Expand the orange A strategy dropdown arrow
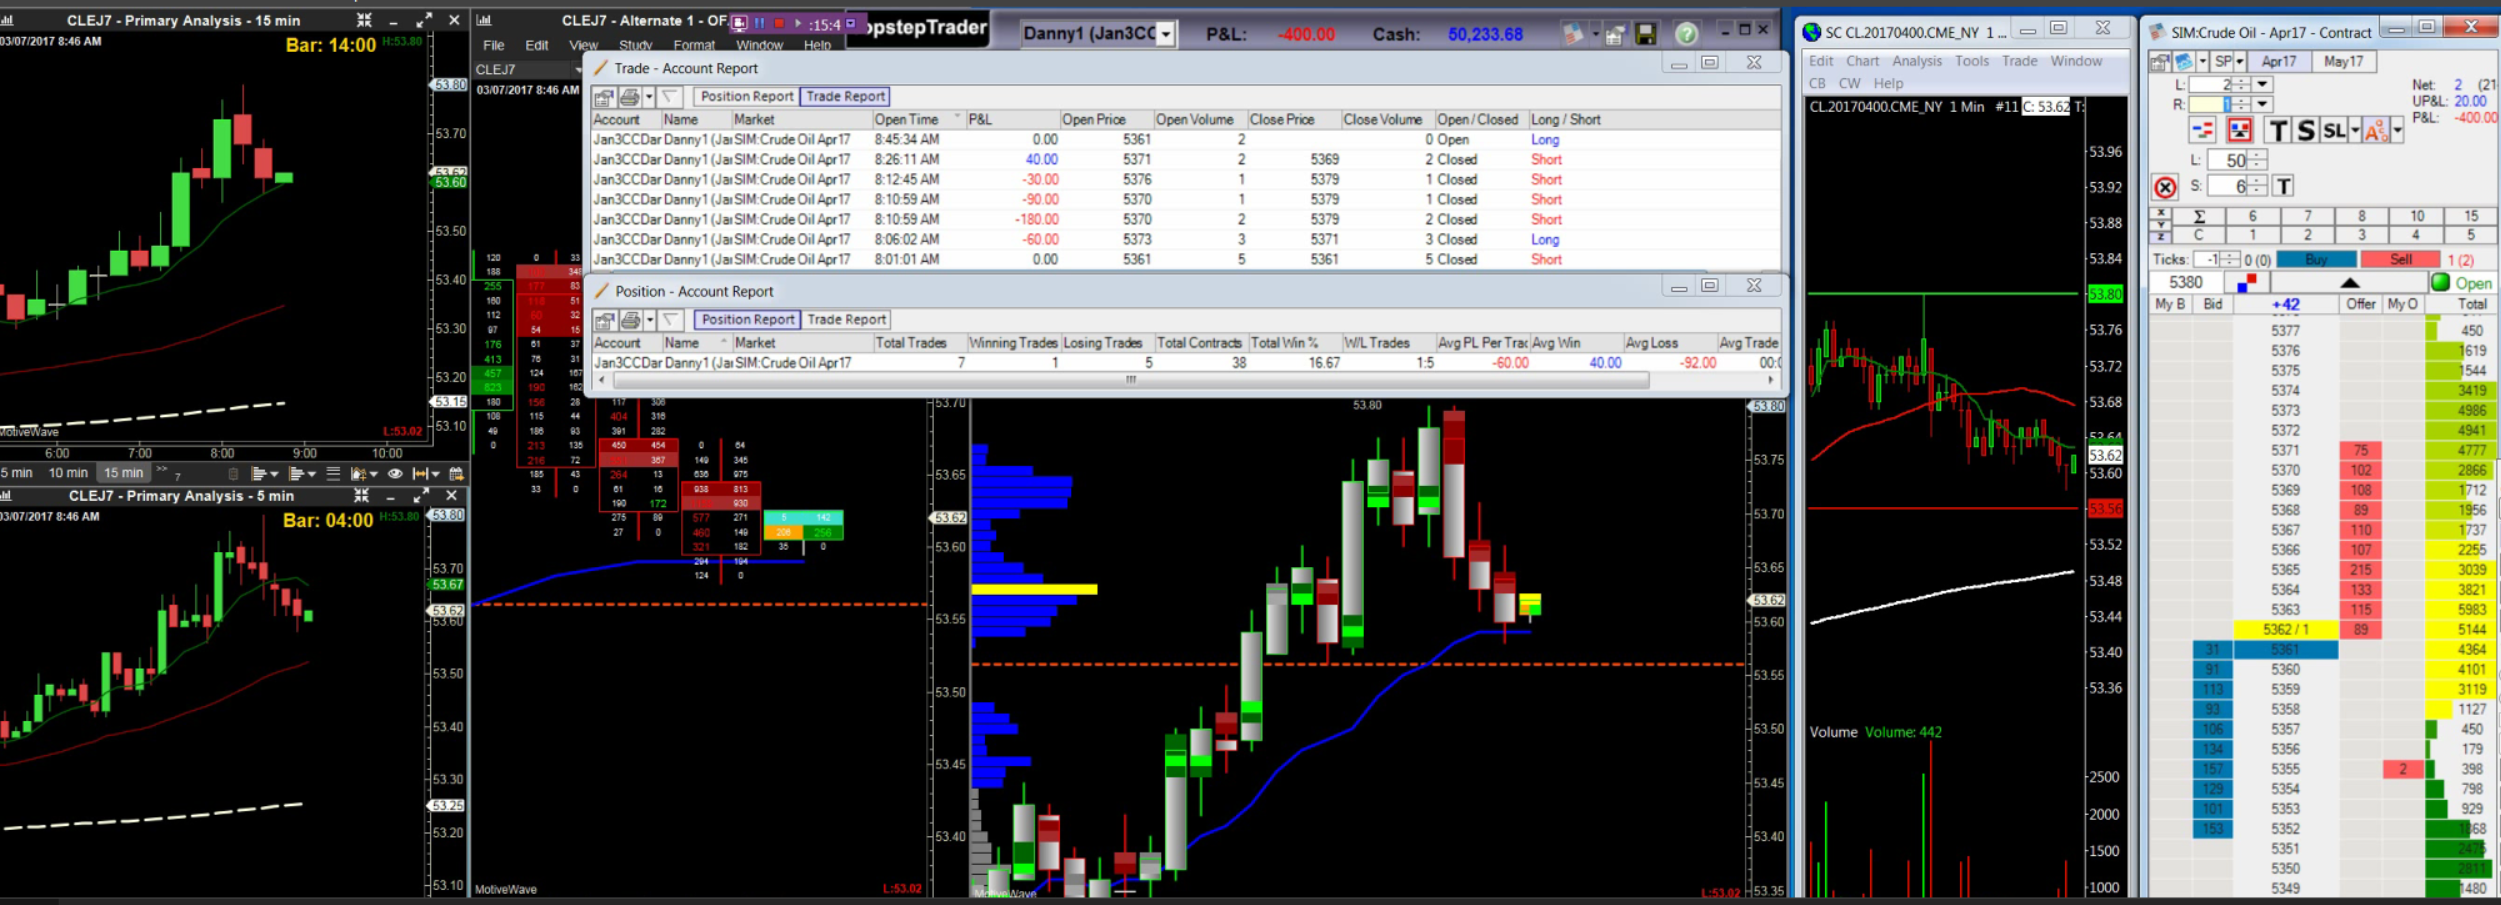The width and height of the screenshot is (2501, 905). 2397,131
